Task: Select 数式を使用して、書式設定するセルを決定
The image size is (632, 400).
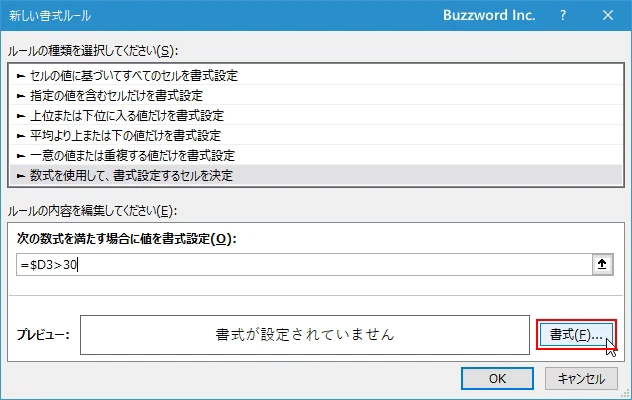Action: click(x=316, y=175)
